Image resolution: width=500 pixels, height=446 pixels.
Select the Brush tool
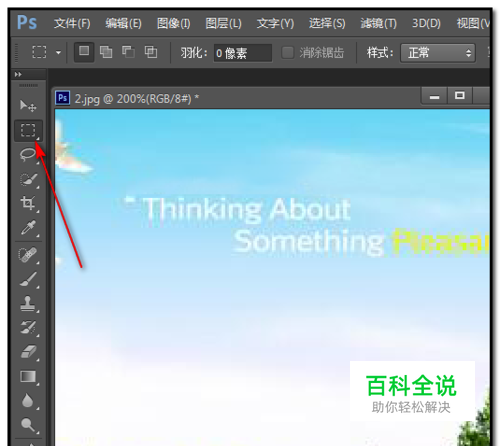coord(28,279)
